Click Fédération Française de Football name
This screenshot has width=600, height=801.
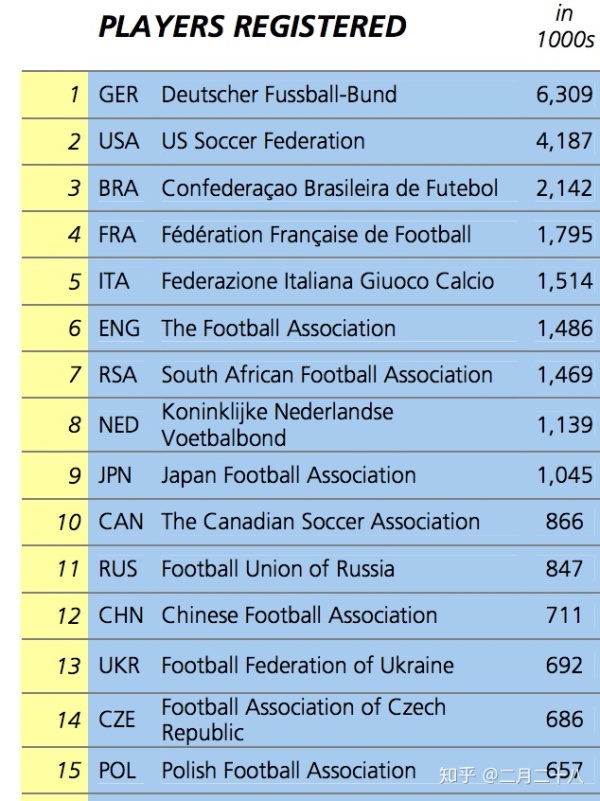(x=316, y=235)
